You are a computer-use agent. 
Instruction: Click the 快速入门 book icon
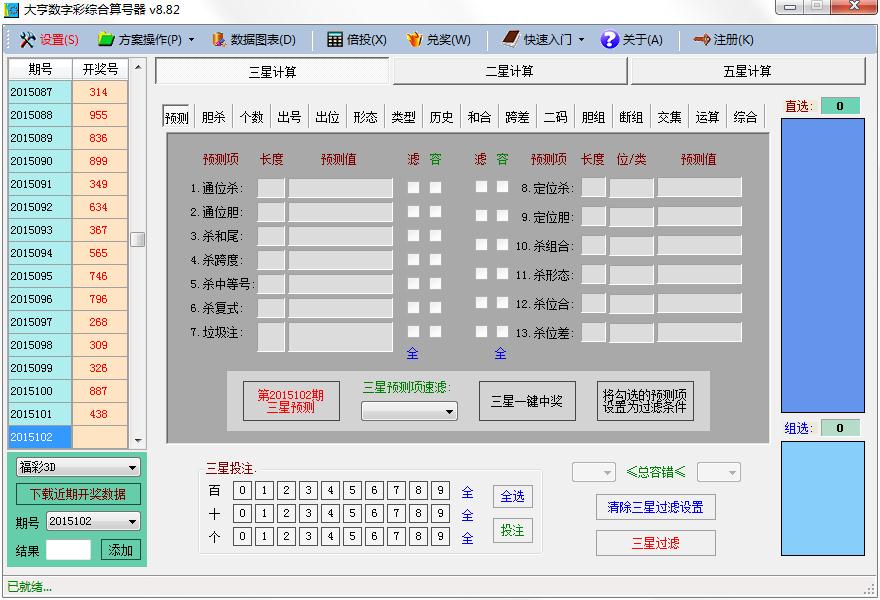[x=510, y=40]
